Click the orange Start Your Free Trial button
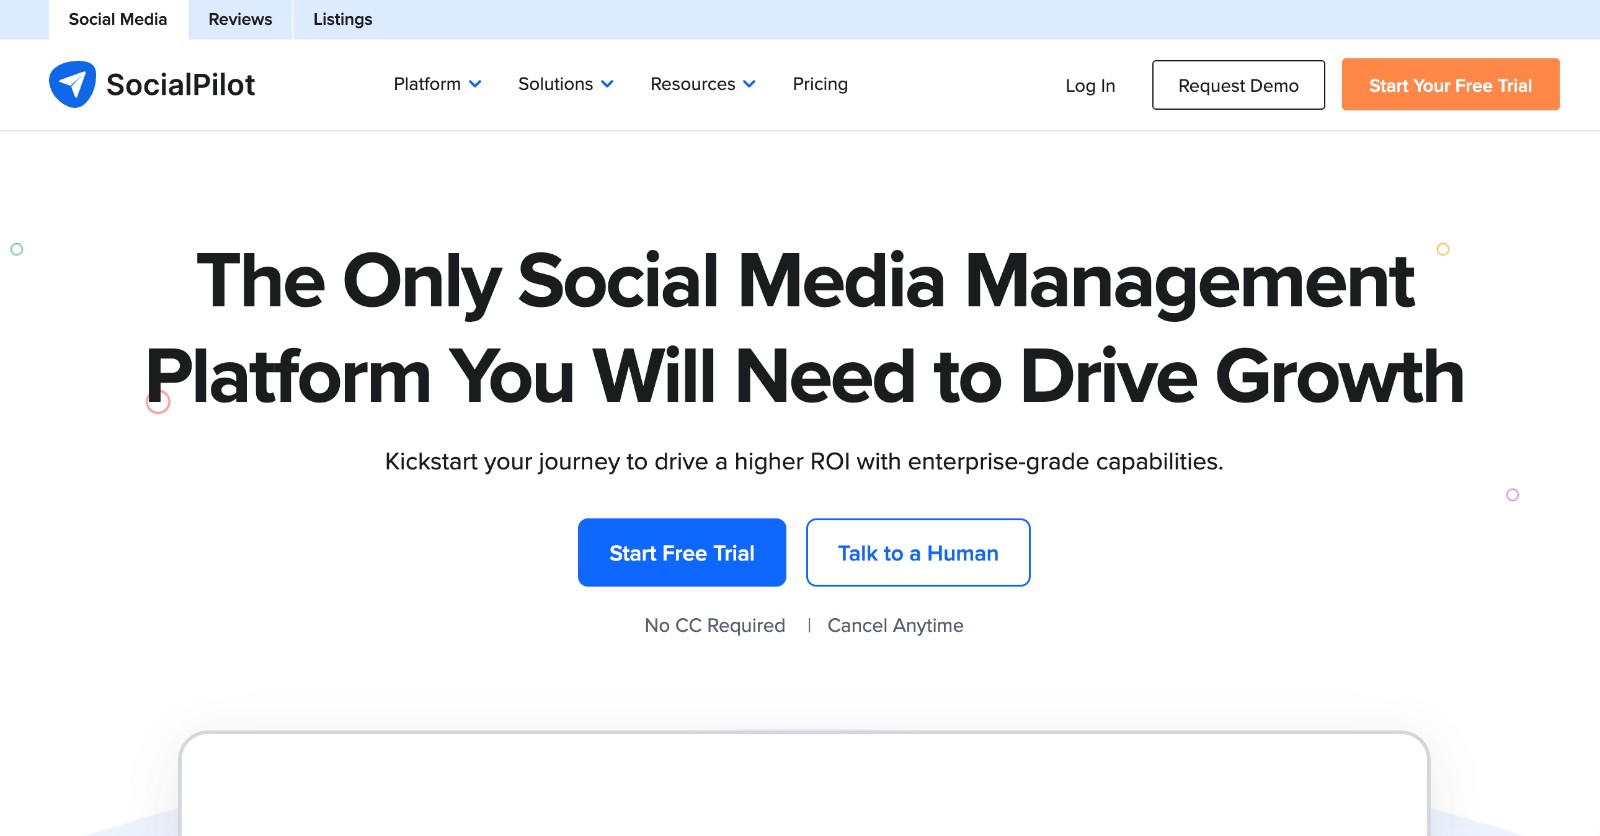The width and height of the screenshot is (1600, 836). [1450, 84]
